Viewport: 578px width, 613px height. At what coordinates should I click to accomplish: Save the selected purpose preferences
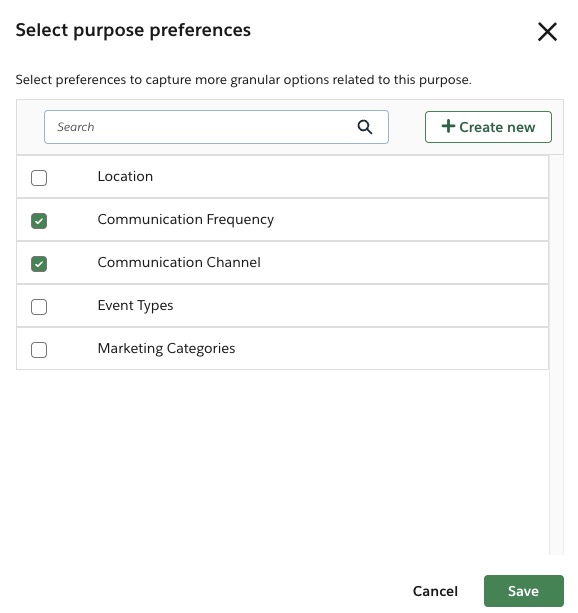pos(524,591)
